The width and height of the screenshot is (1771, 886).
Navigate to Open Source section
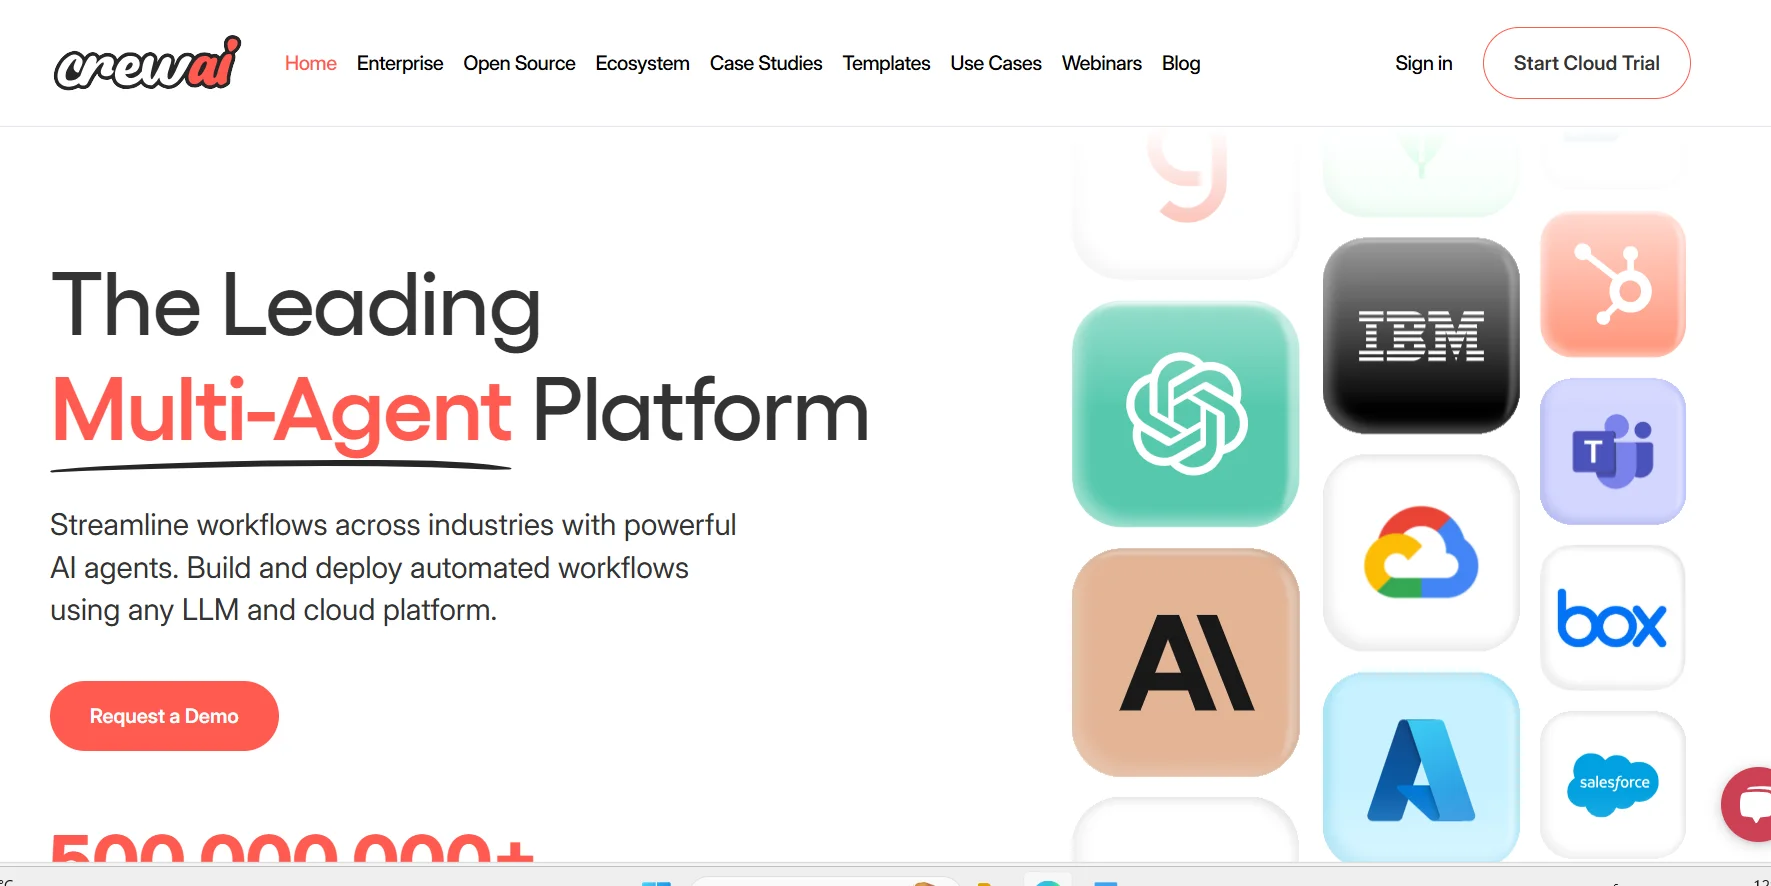click(x=519, y=63)
